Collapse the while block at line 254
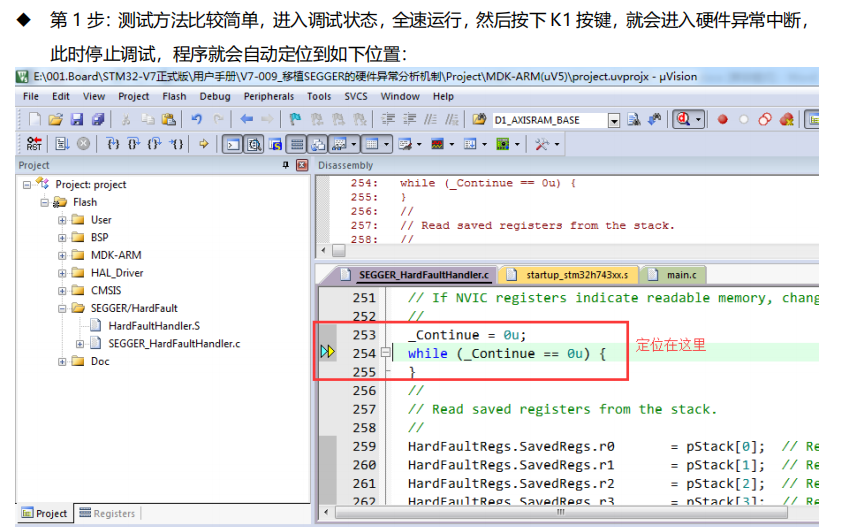This screenshot has width=850, height=527. tap(385, 353)
